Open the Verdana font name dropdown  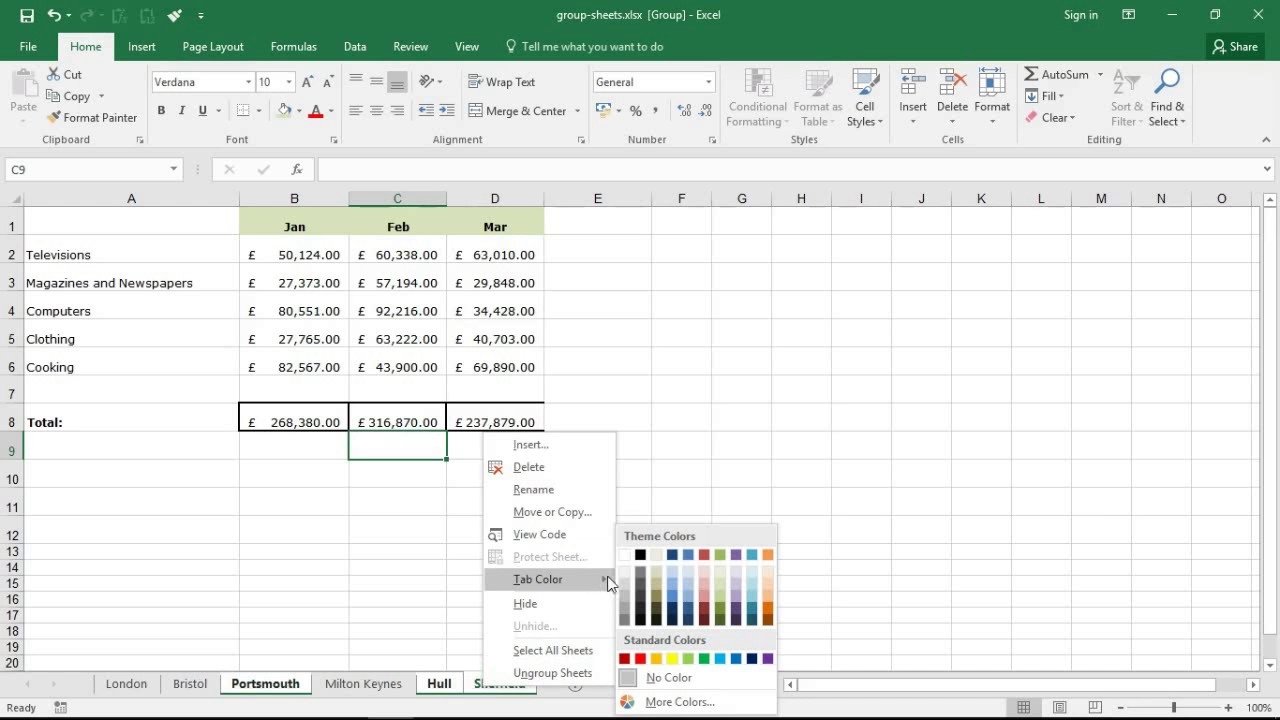pyautogui.click(x=247, y=81)
